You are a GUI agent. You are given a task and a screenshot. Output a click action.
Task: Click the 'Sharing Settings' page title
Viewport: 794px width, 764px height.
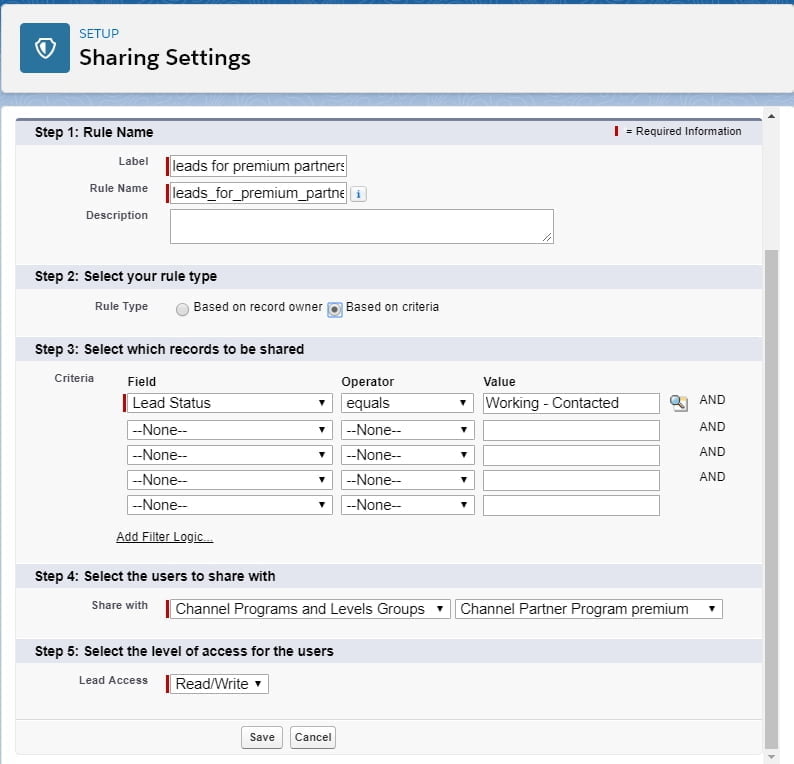[x=165, y=57]
